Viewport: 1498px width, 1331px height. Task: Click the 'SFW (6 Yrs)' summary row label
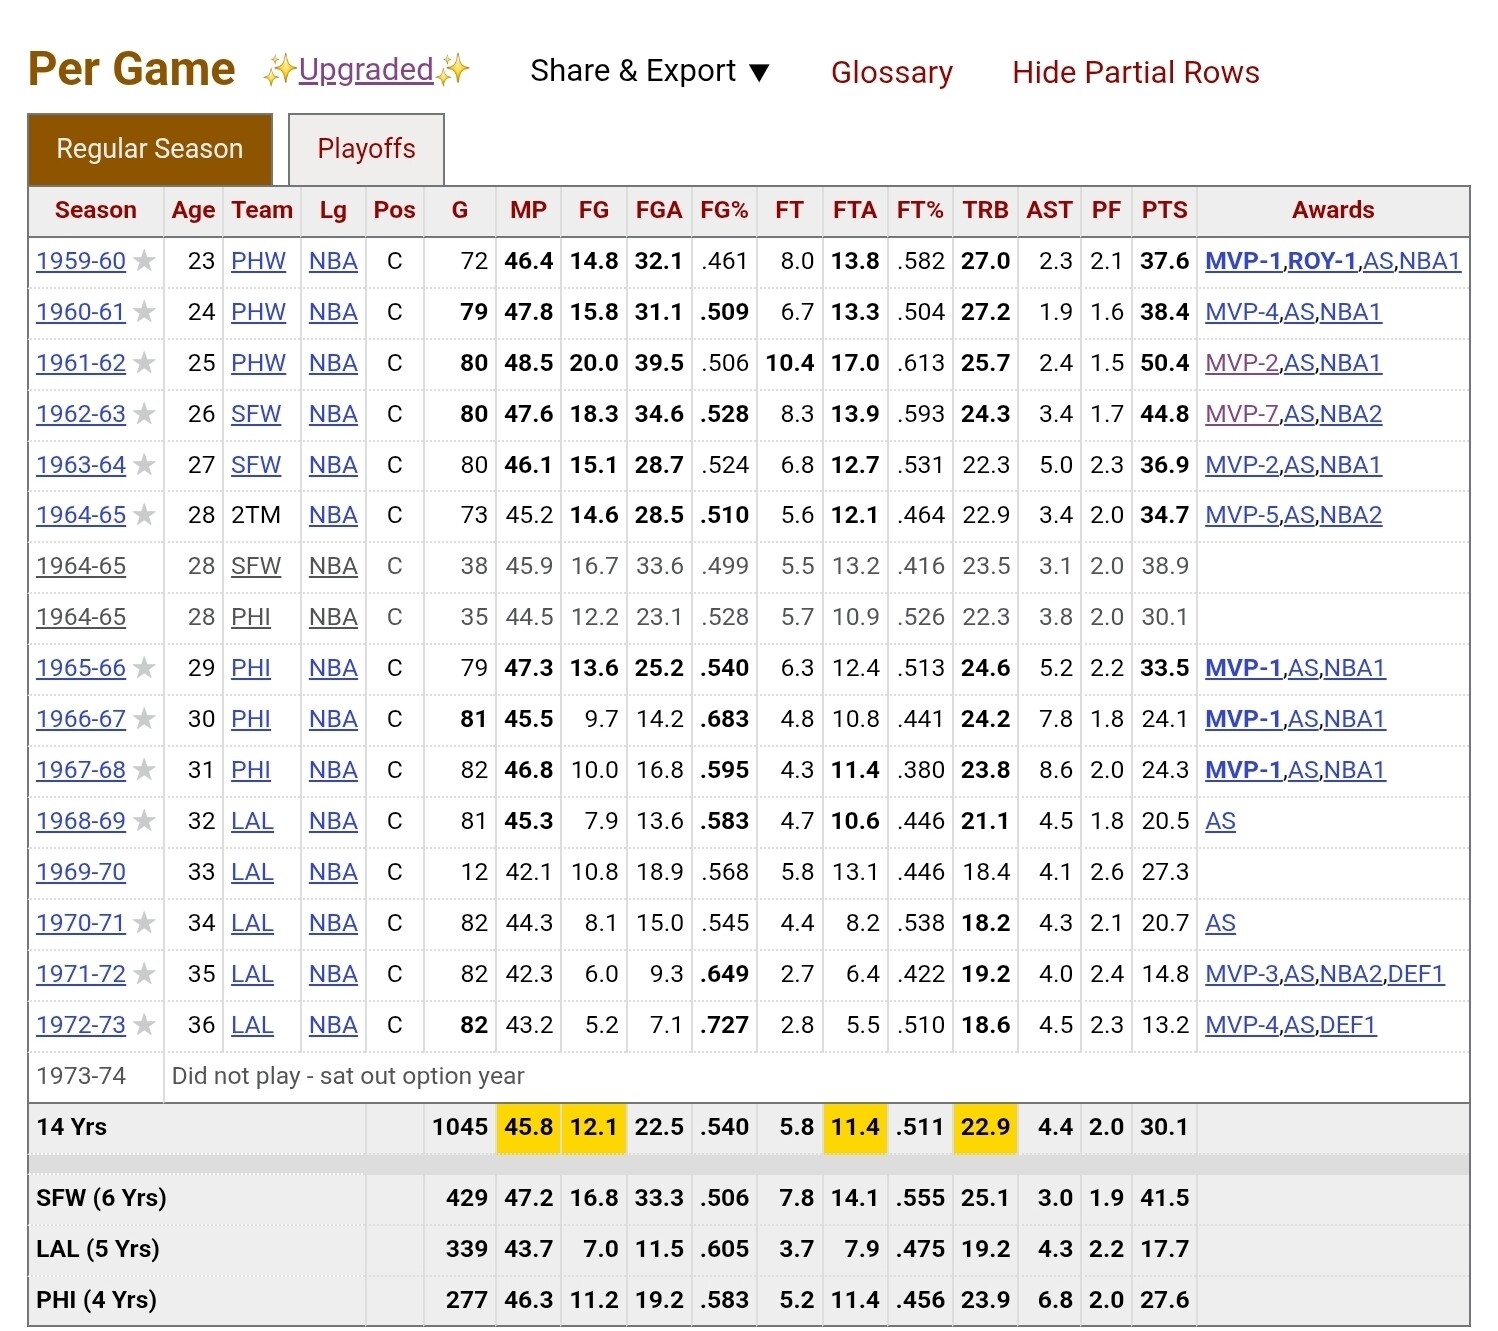[101, 1198]
